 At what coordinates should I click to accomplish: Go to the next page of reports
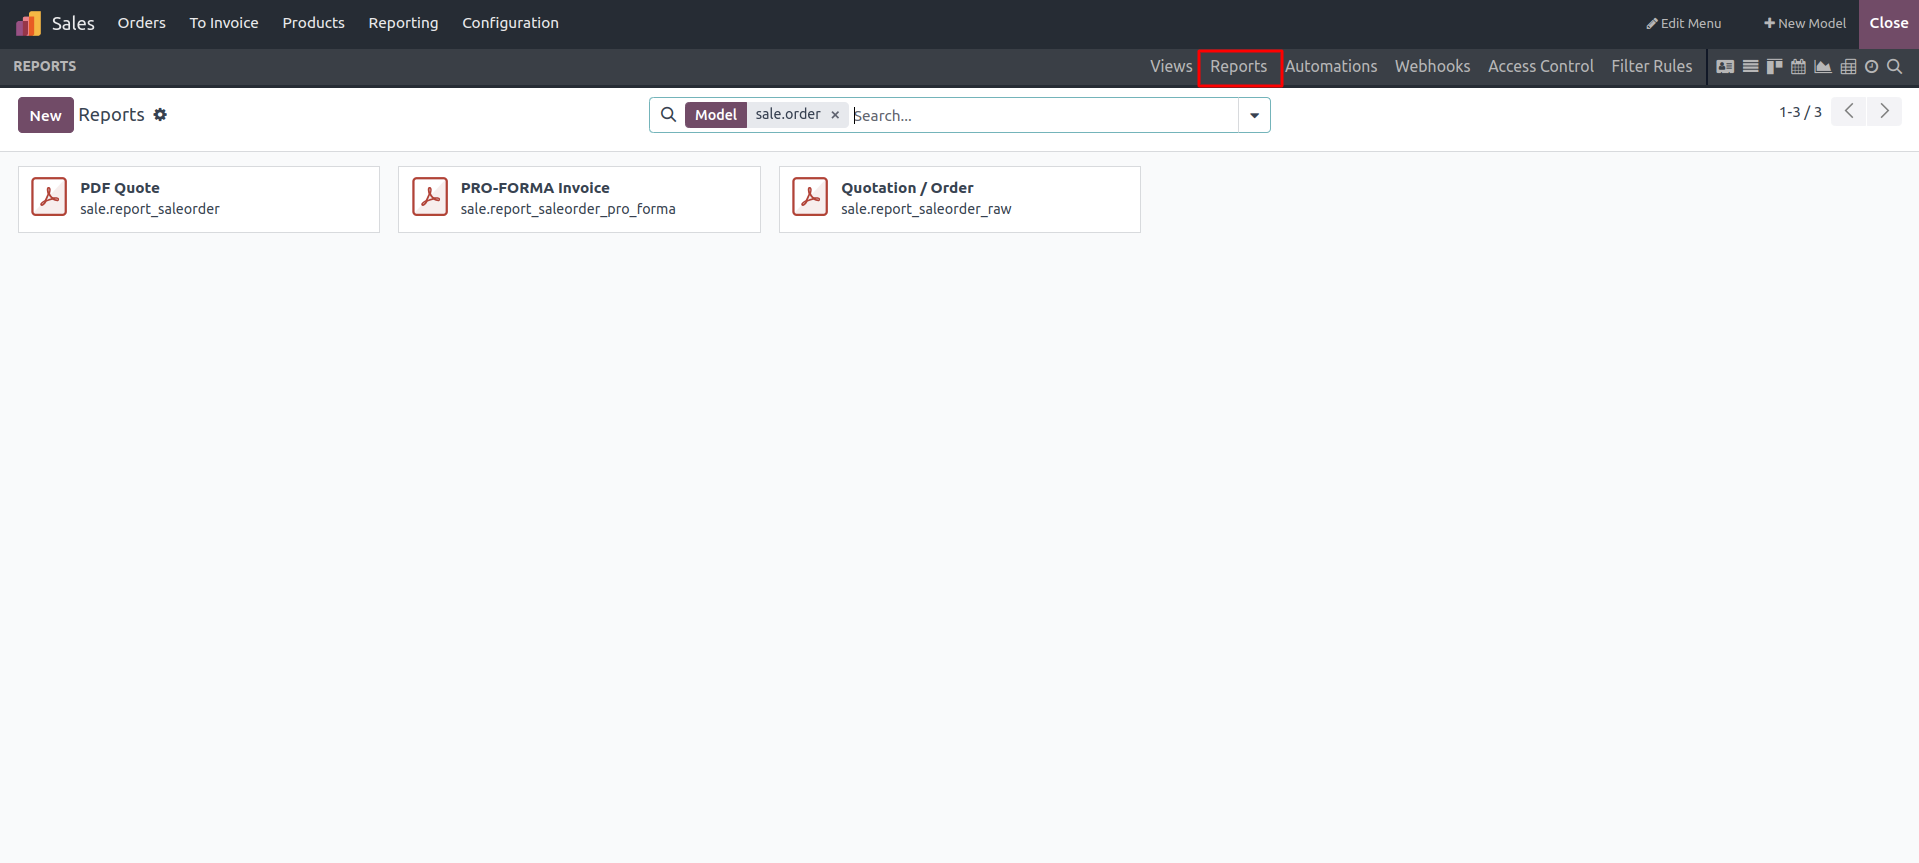tap(1884, 111)
